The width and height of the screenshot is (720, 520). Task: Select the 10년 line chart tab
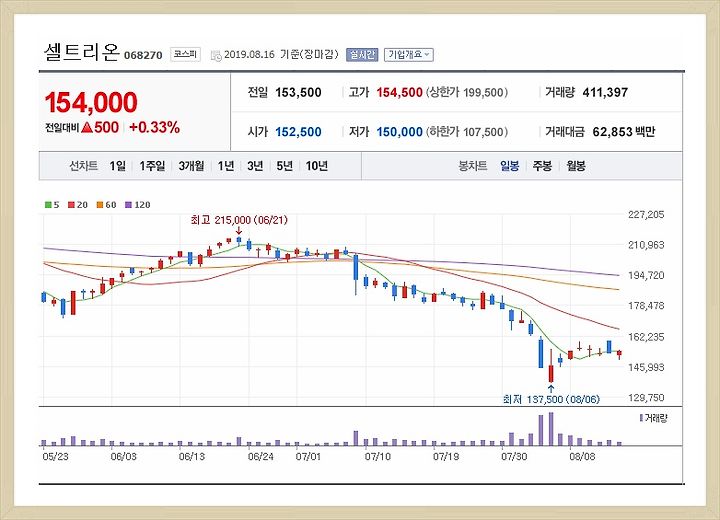(x=317, y=166)
